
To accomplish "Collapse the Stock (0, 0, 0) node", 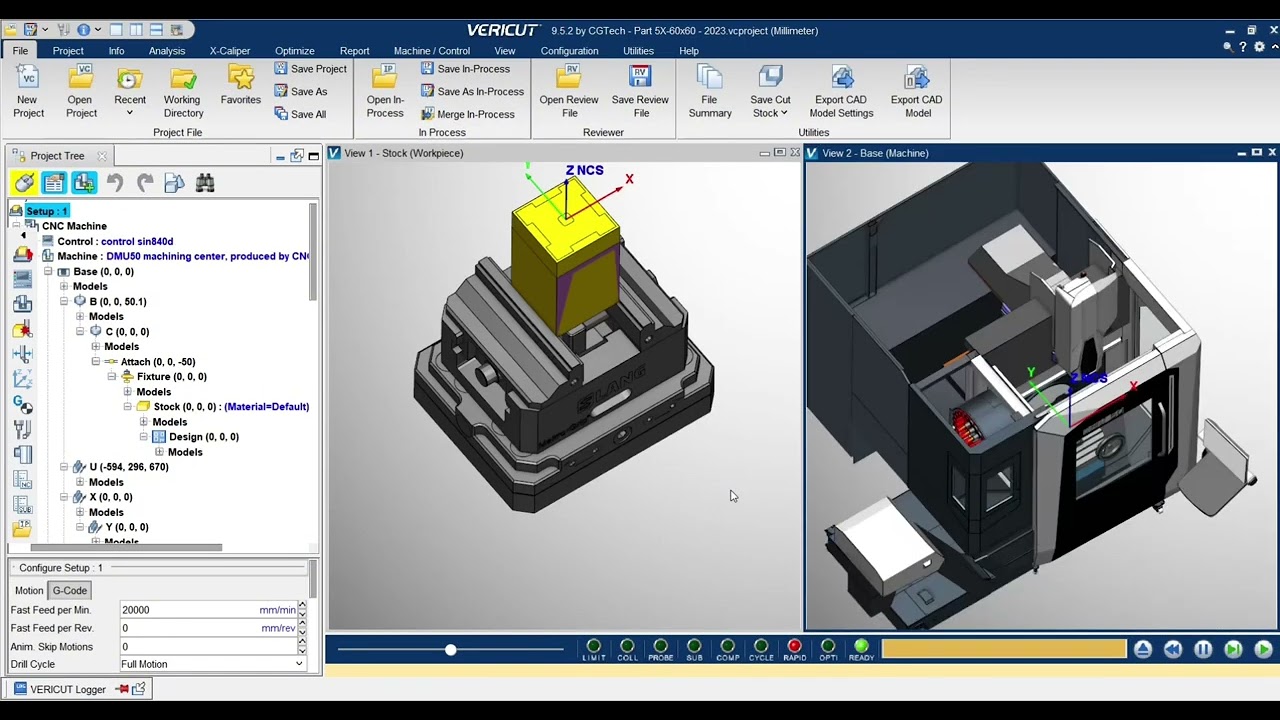I will click(128, 407).
